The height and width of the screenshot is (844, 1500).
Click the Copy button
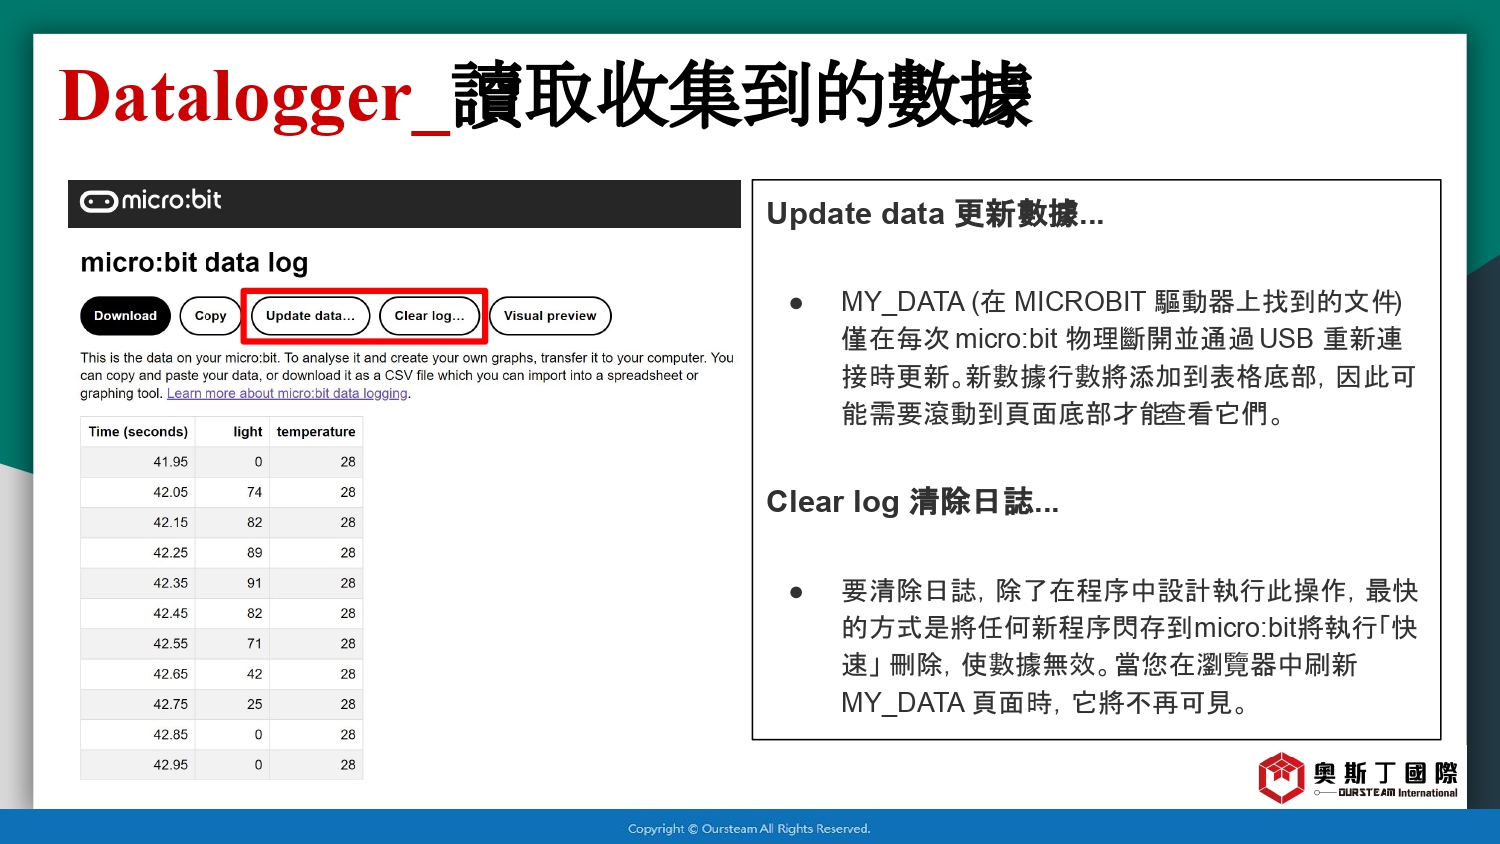pos(210,316)
